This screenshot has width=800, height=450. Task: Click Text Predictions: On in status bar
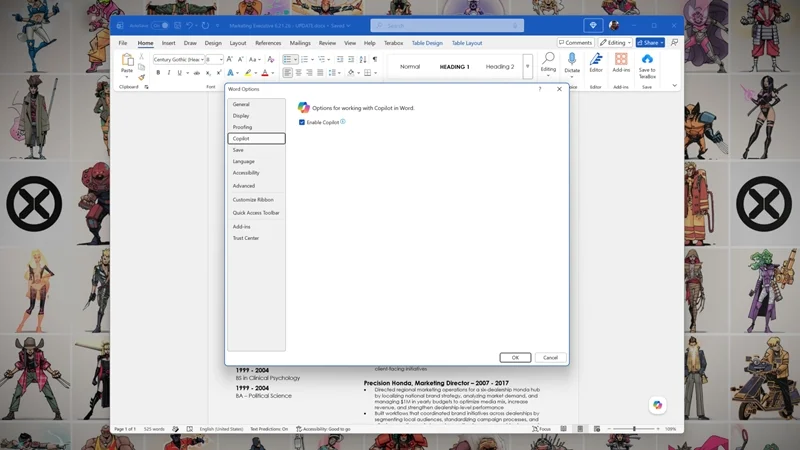(269, 429)
